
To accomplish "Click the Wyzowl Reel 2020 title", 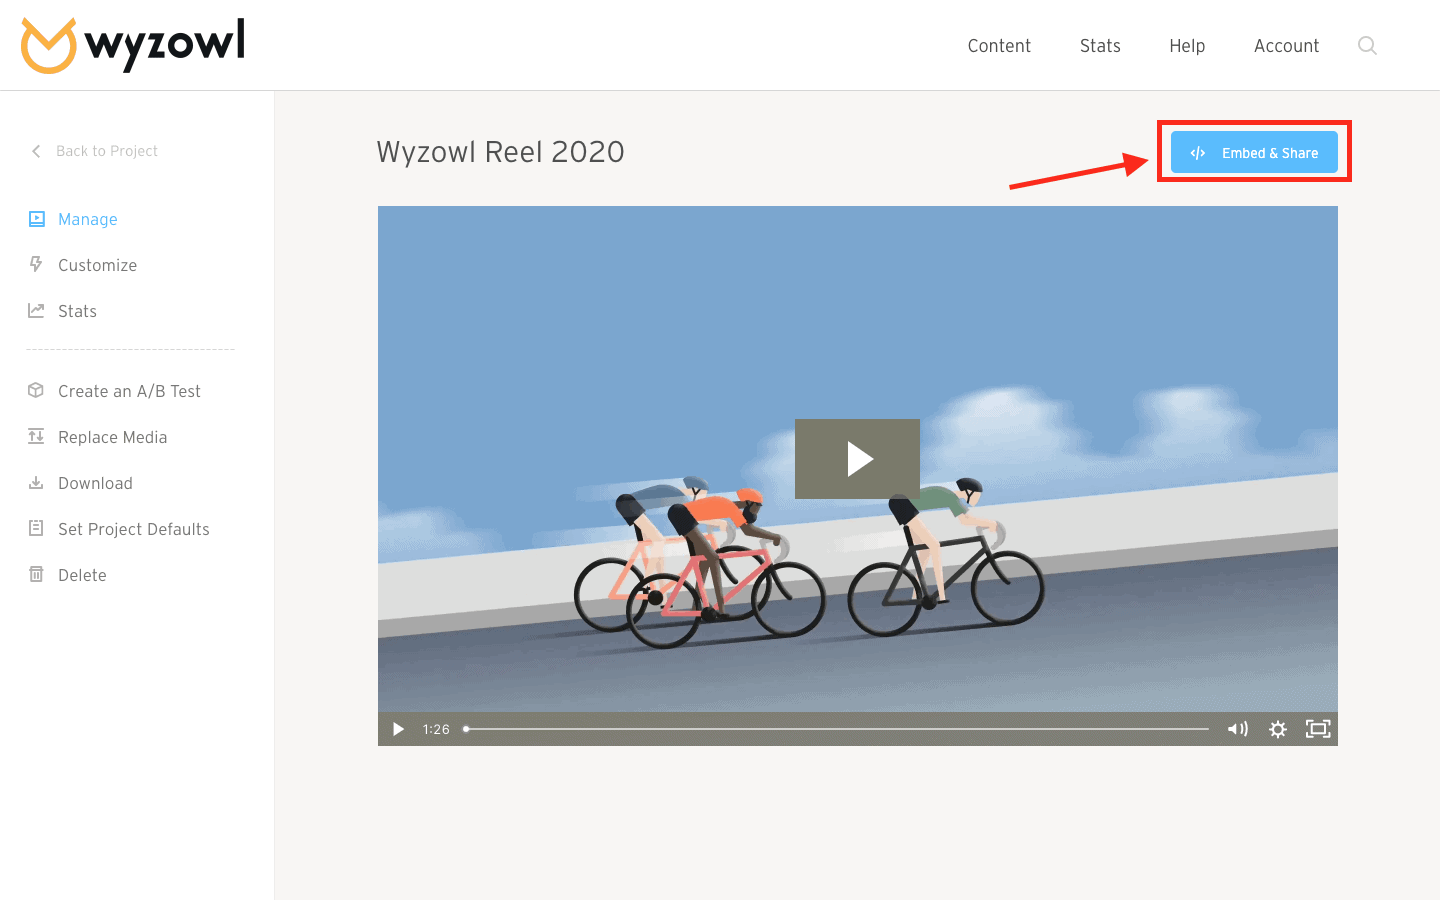I will point(500,152).
